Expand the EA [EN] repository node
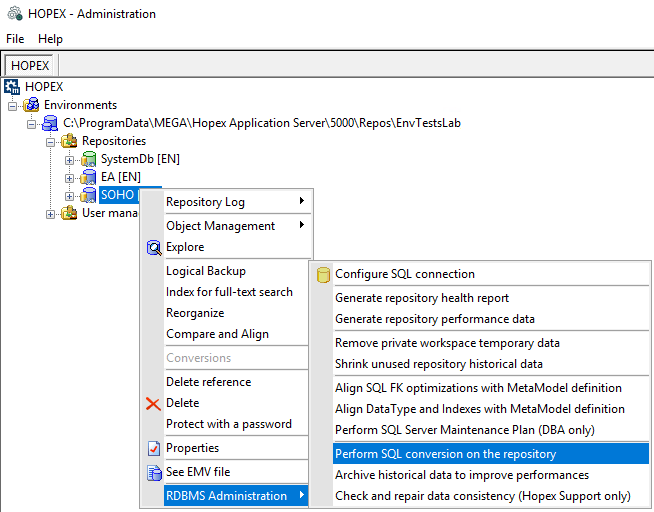The image size is (654, 512). pyautogui.click(x=69, y=177)
